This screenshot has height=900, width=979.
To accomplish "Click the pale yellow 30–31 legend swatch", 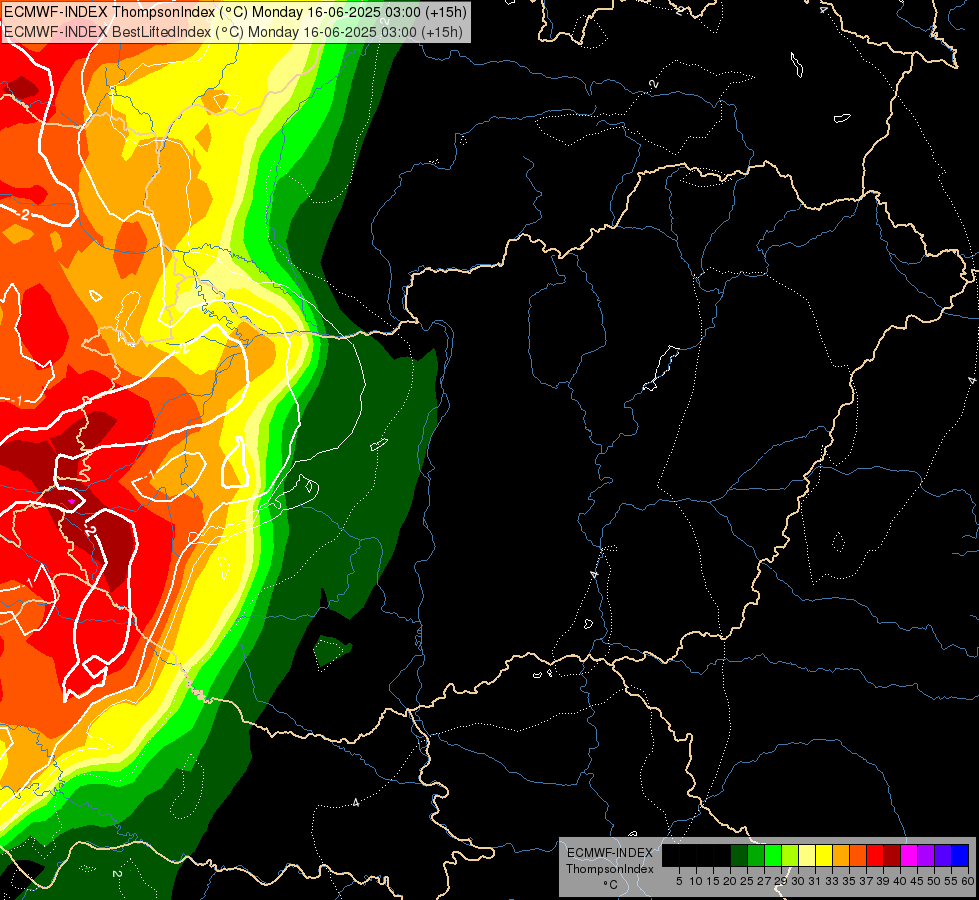I will pos(807,855).
